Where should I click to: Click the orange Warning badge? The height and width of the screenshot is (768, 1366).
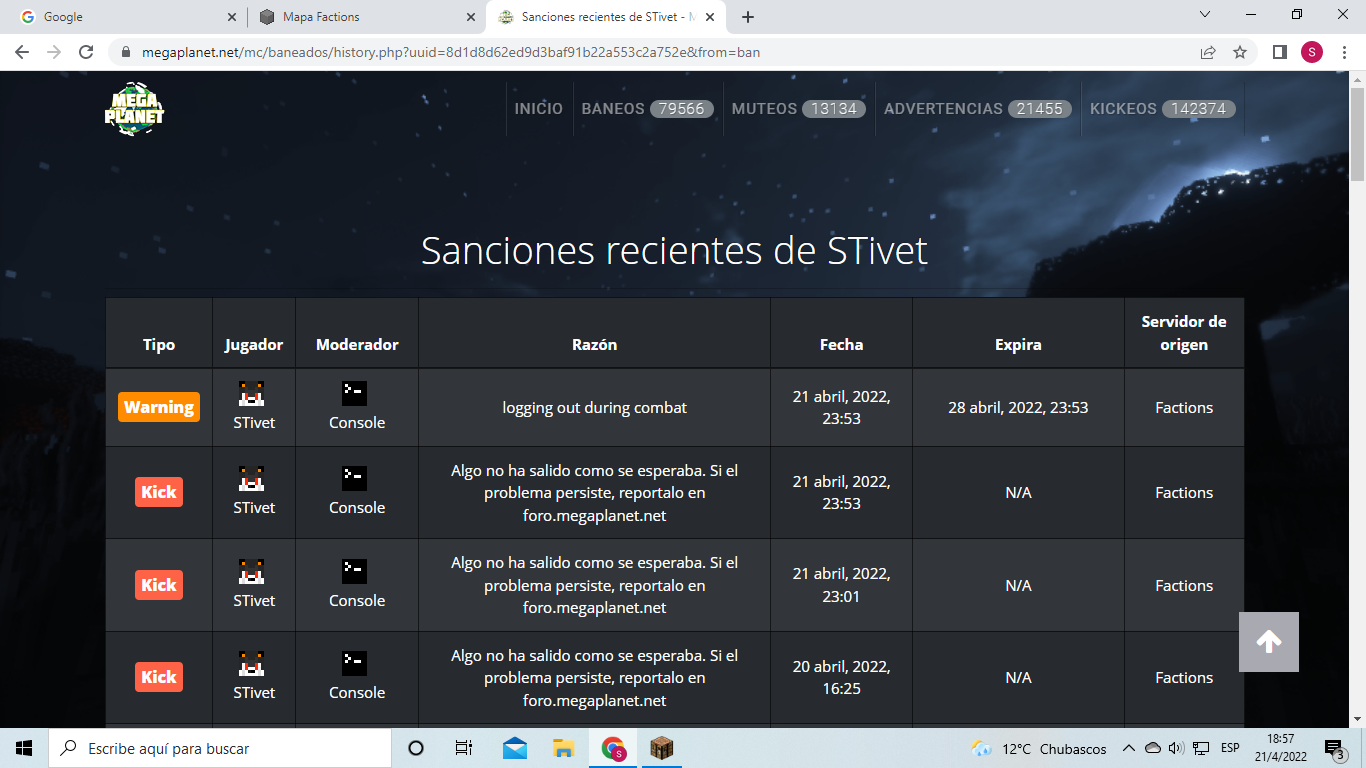pyautogui.click(x=158, y=408)
